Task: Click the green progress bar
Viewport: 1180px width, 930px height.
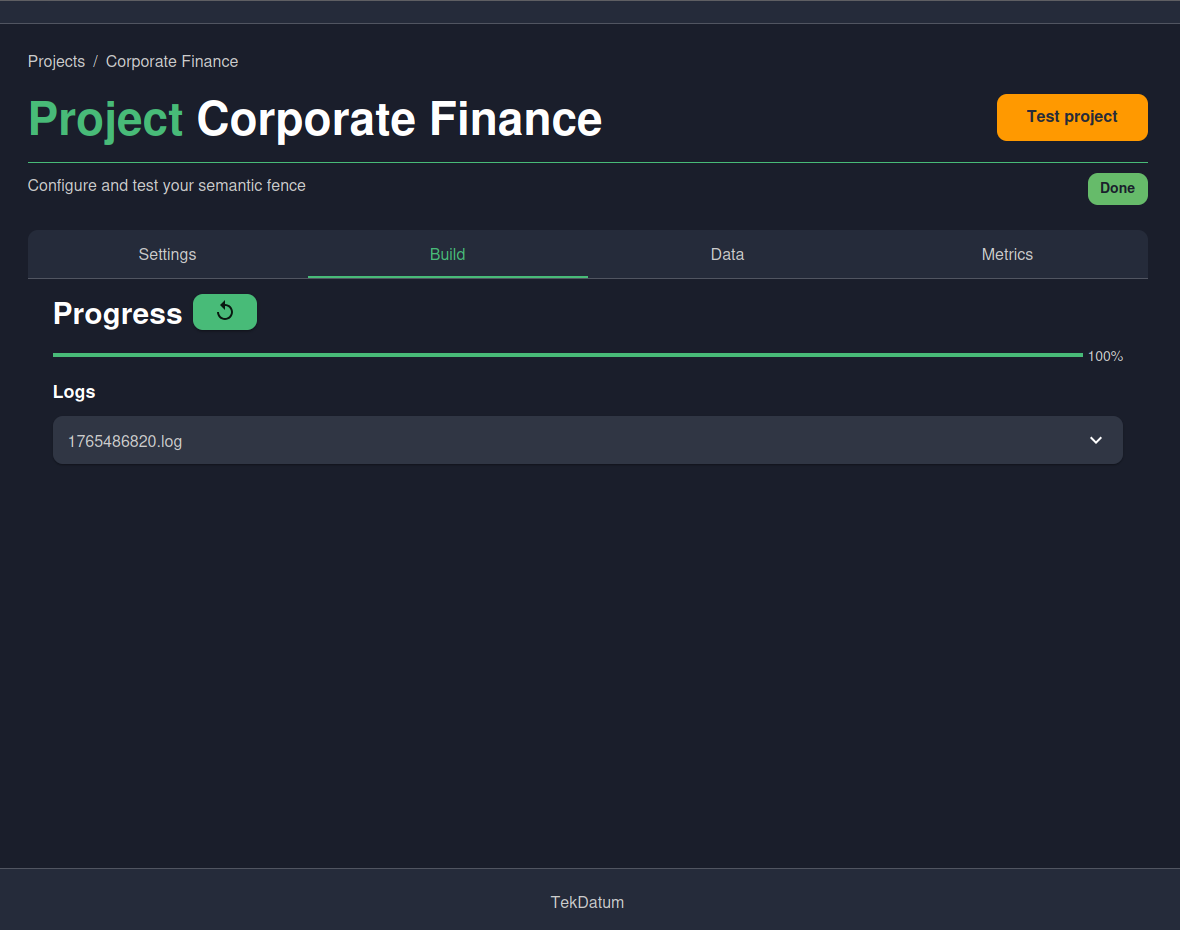Action: [x=567, y=354]
